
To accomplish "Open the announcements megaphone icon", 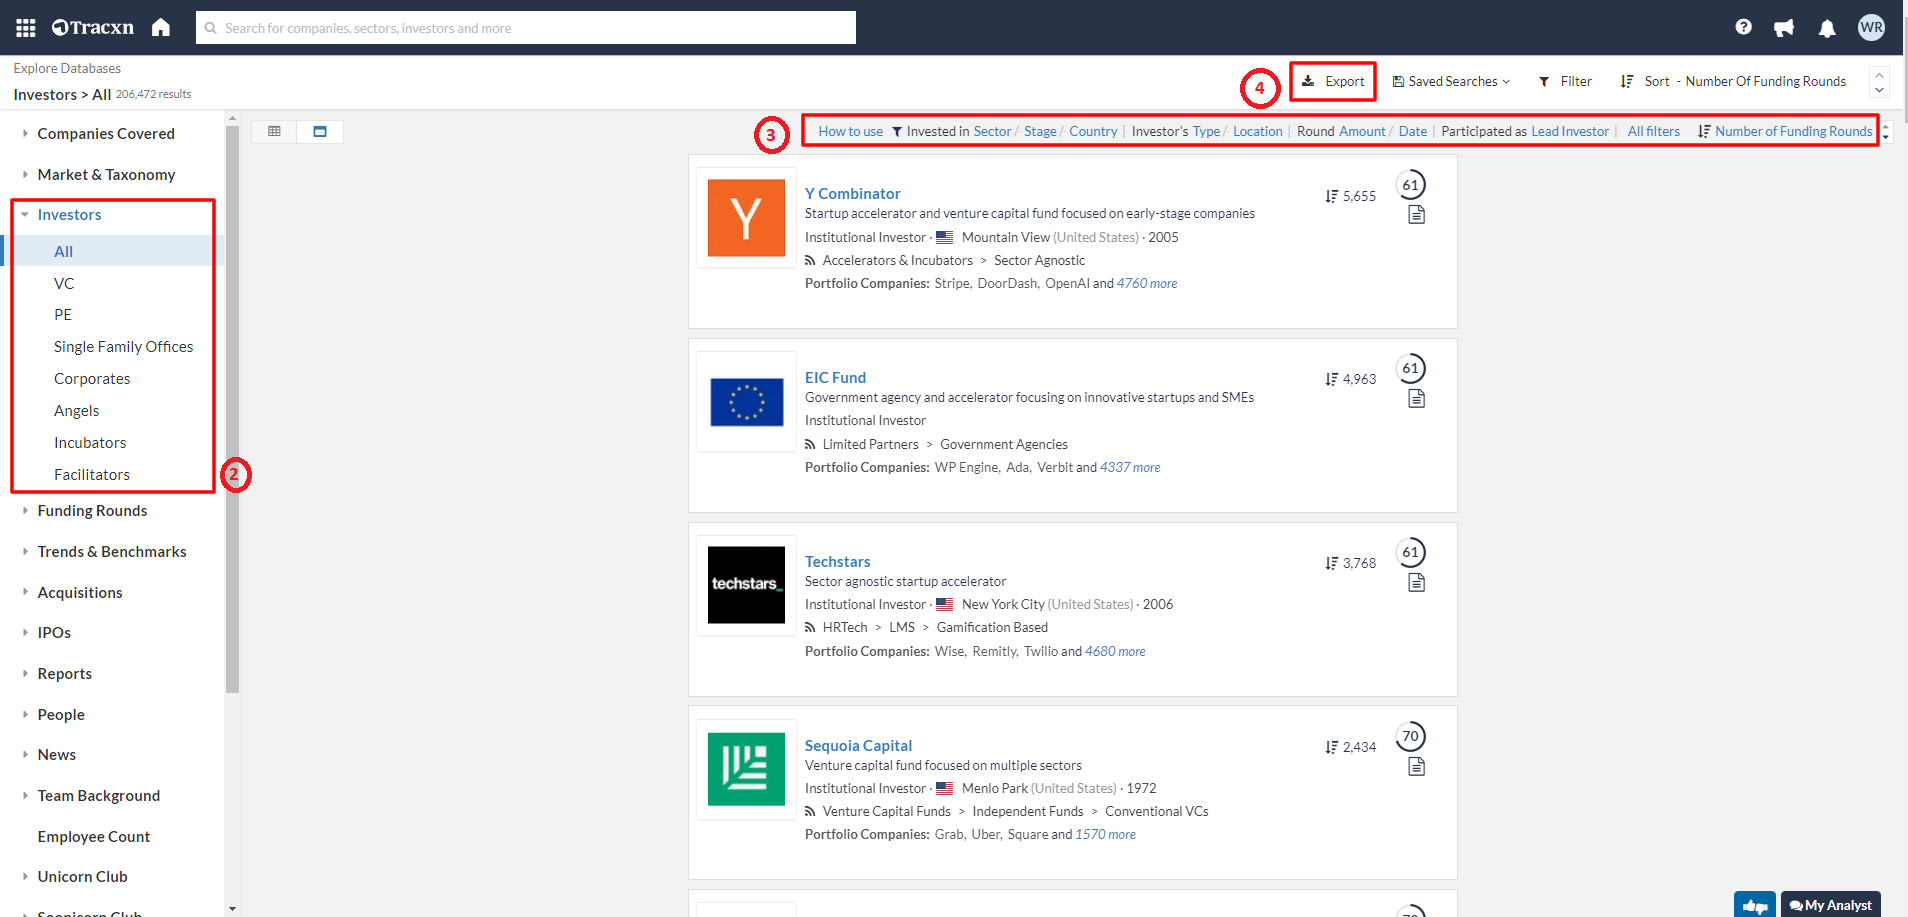I will click(x=1784, y=28).
